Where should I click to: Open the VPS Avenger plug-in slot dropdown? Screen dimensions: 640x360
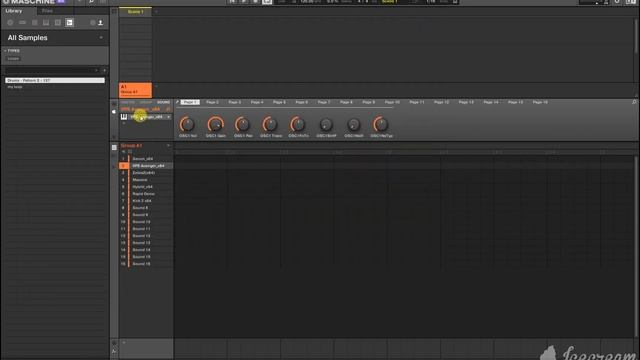pos(169,117)
